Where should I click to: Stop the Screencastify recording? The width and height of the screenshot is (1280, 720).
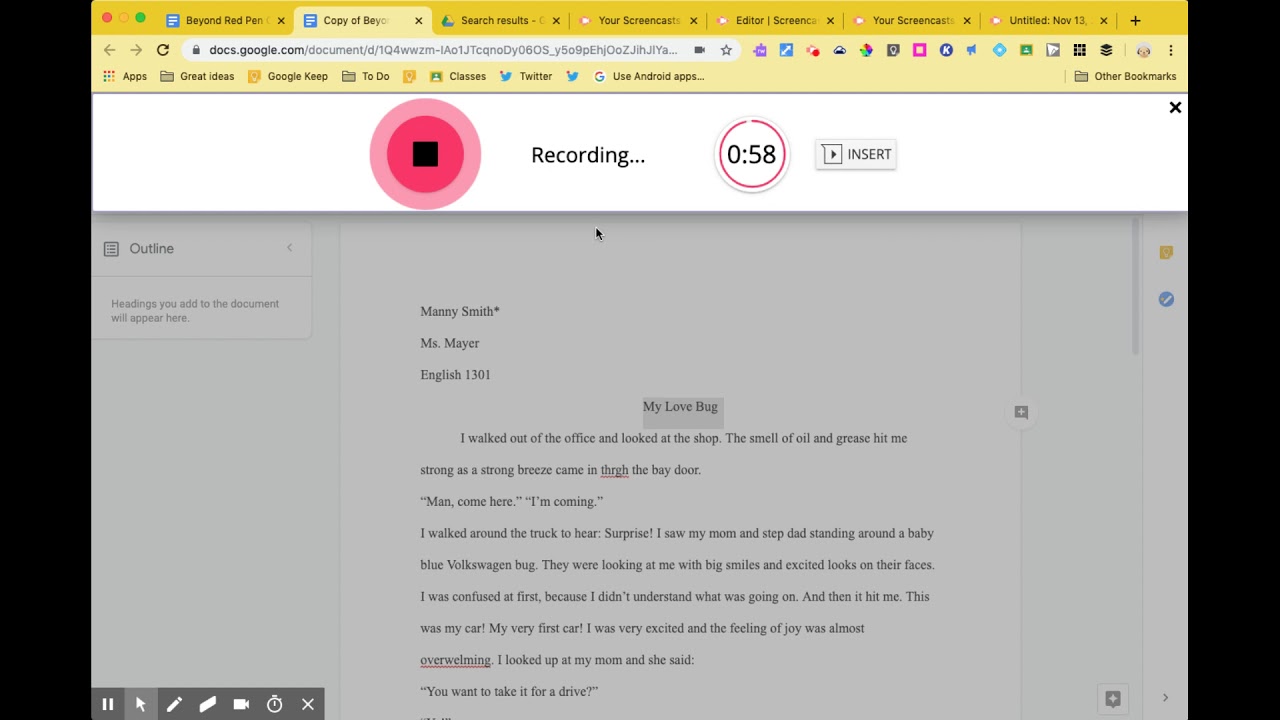[x=425, y=154]
